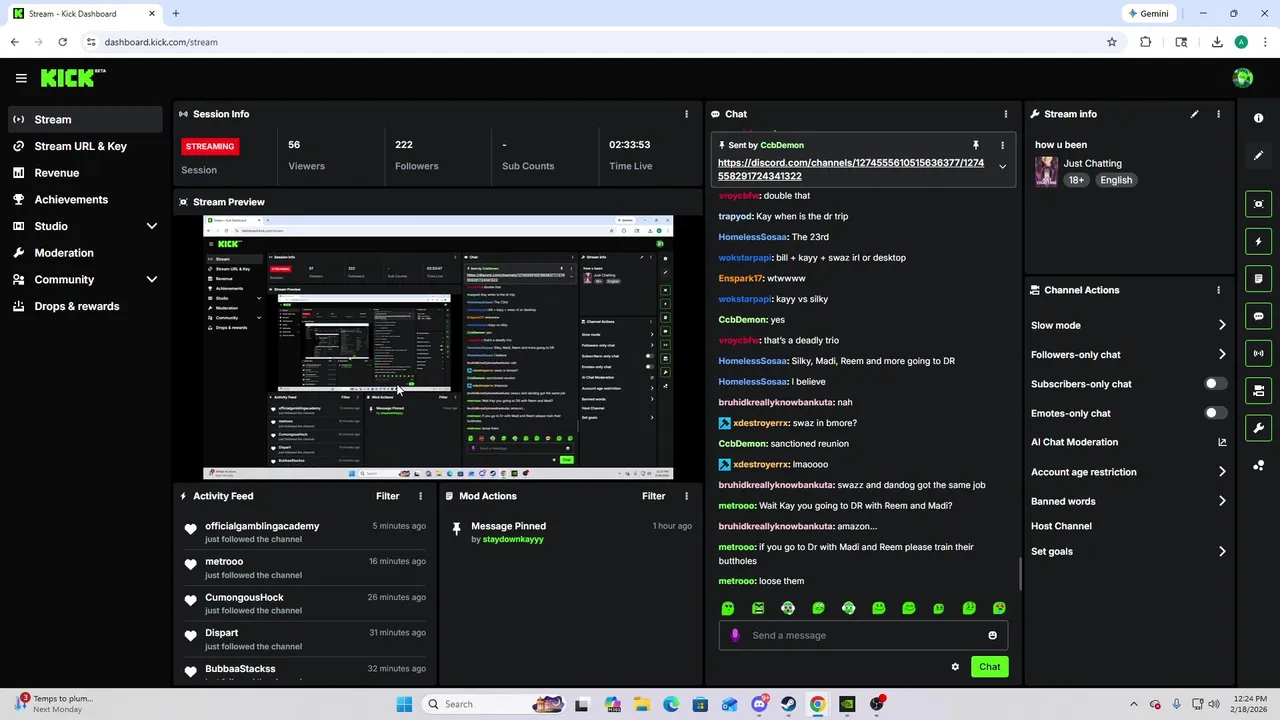Toggle the broadcast signal widget icon

[x=1258, y=353]
